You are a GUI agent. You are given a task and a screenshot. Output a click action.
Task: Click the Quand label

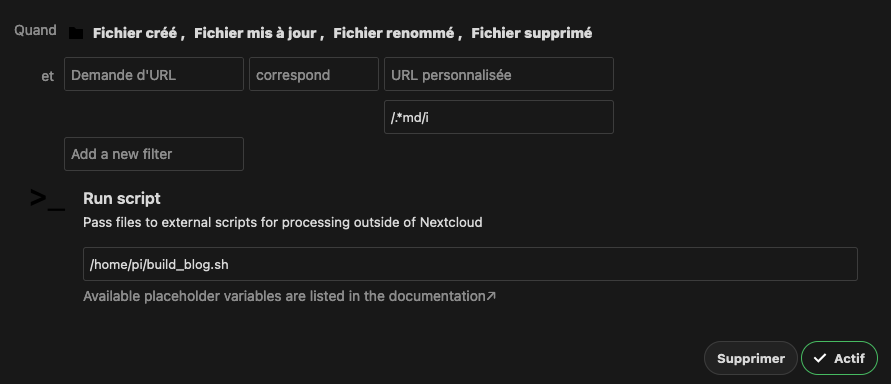[x=35, y=30]
